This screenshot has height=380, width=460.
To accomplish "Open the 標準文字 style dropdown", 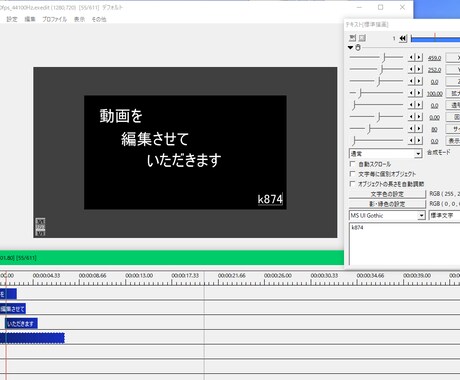I will tap(444, 216).
